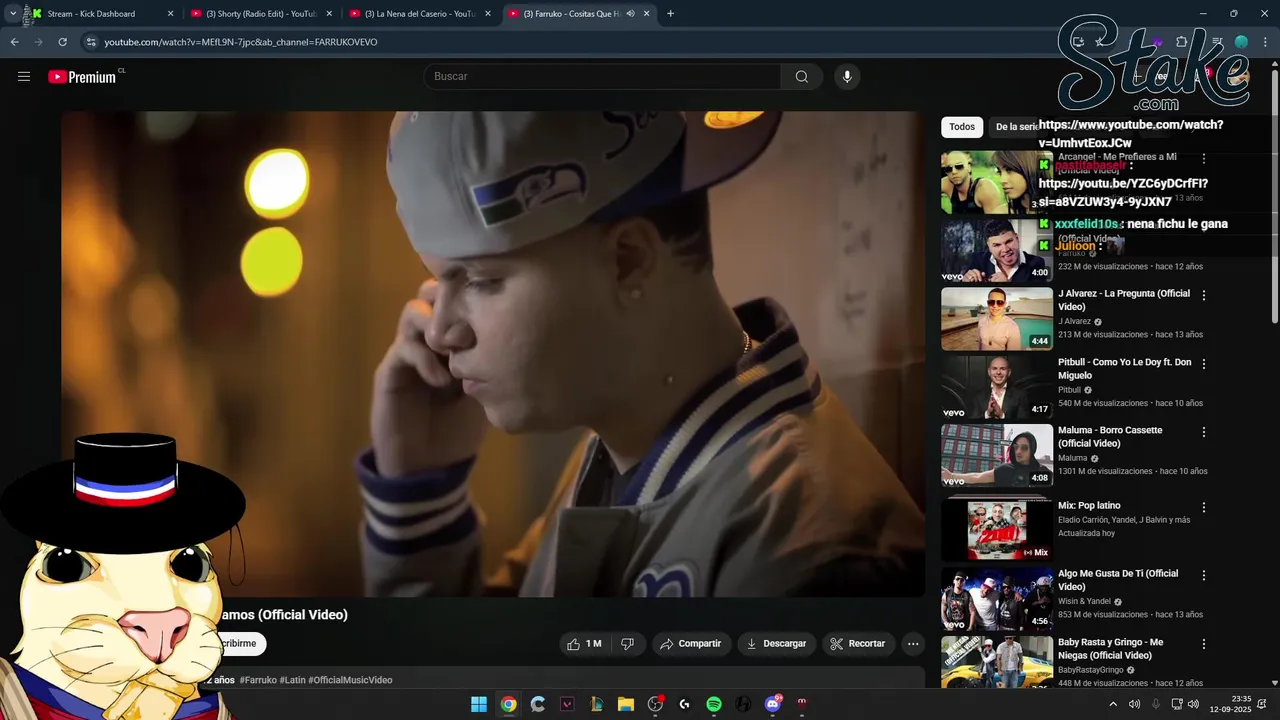Like the video with thumbs up
Image resolution: width=1280 pixels, height=720 pixels.
pyautogui.click(x=584, y=644)
